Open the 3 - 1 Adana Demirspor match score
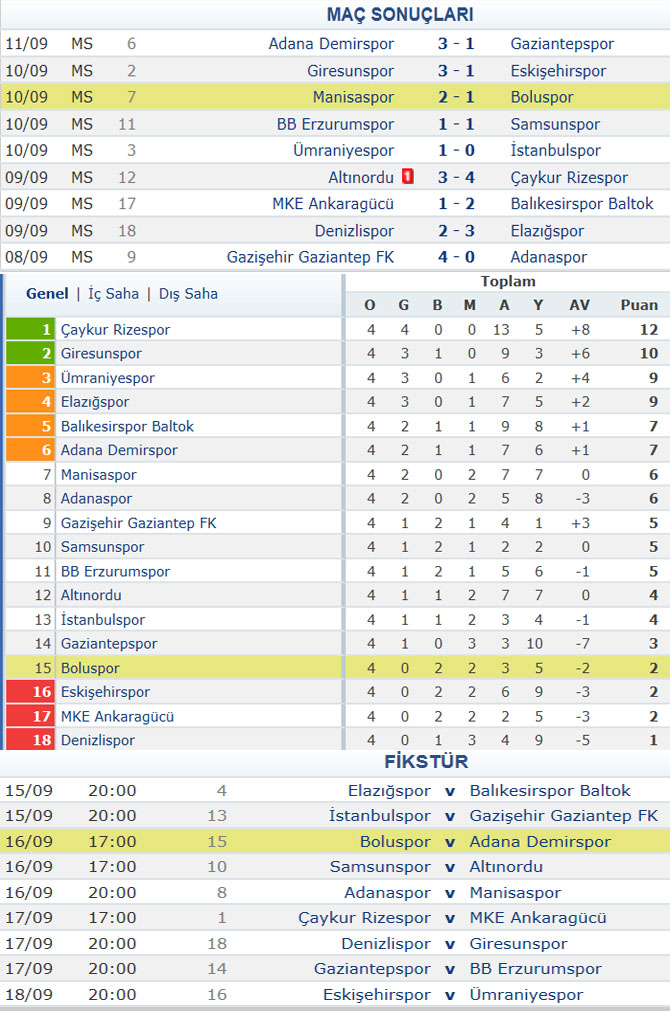 point(456,44)
